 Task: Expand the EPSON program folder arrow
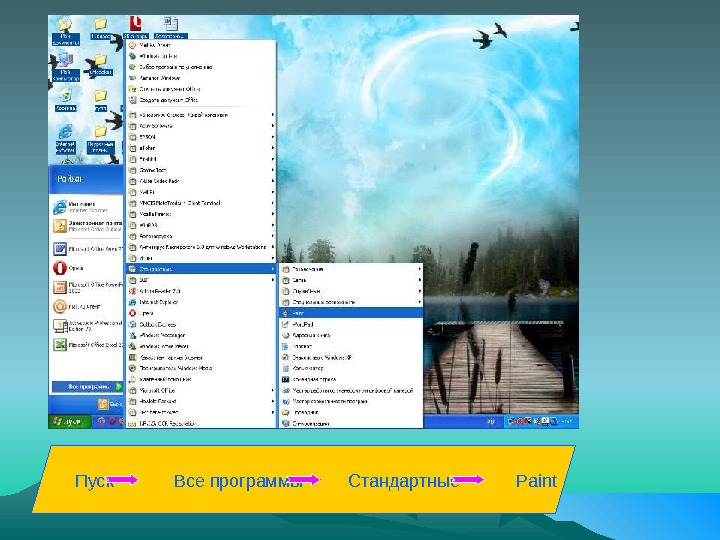pos(272,137)
